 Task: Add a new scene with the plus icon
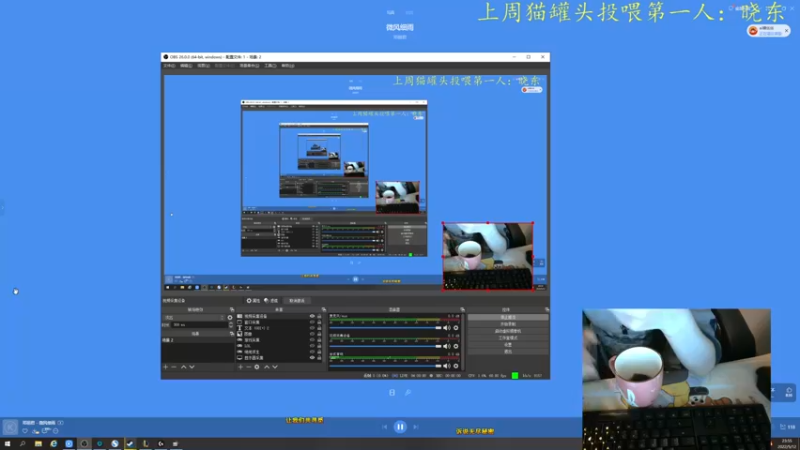[x=165, y=367]
